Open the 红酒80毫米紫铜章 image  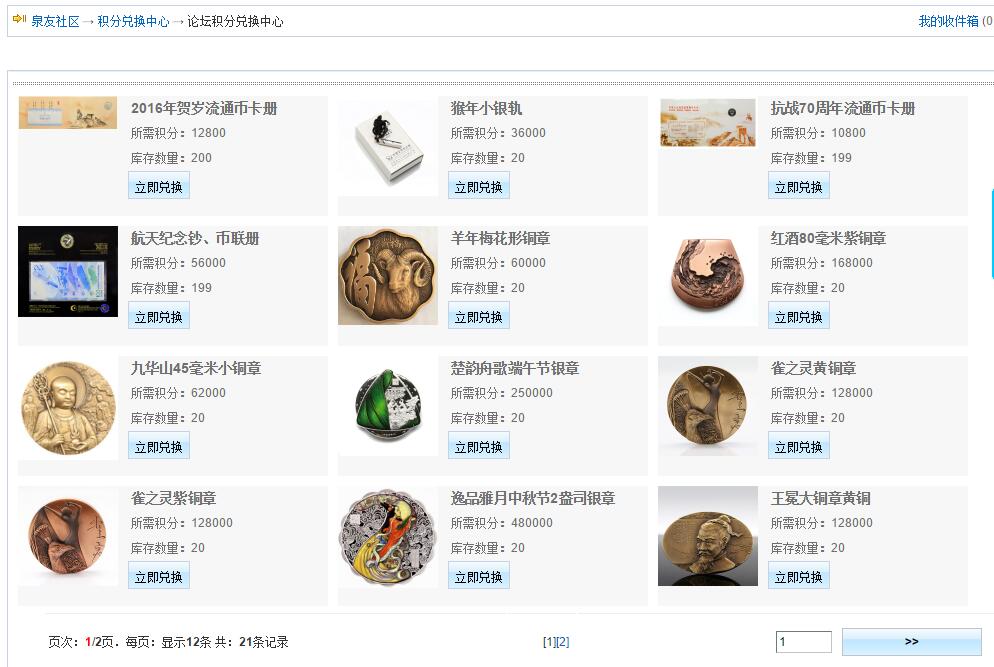[x=708, y=276]
